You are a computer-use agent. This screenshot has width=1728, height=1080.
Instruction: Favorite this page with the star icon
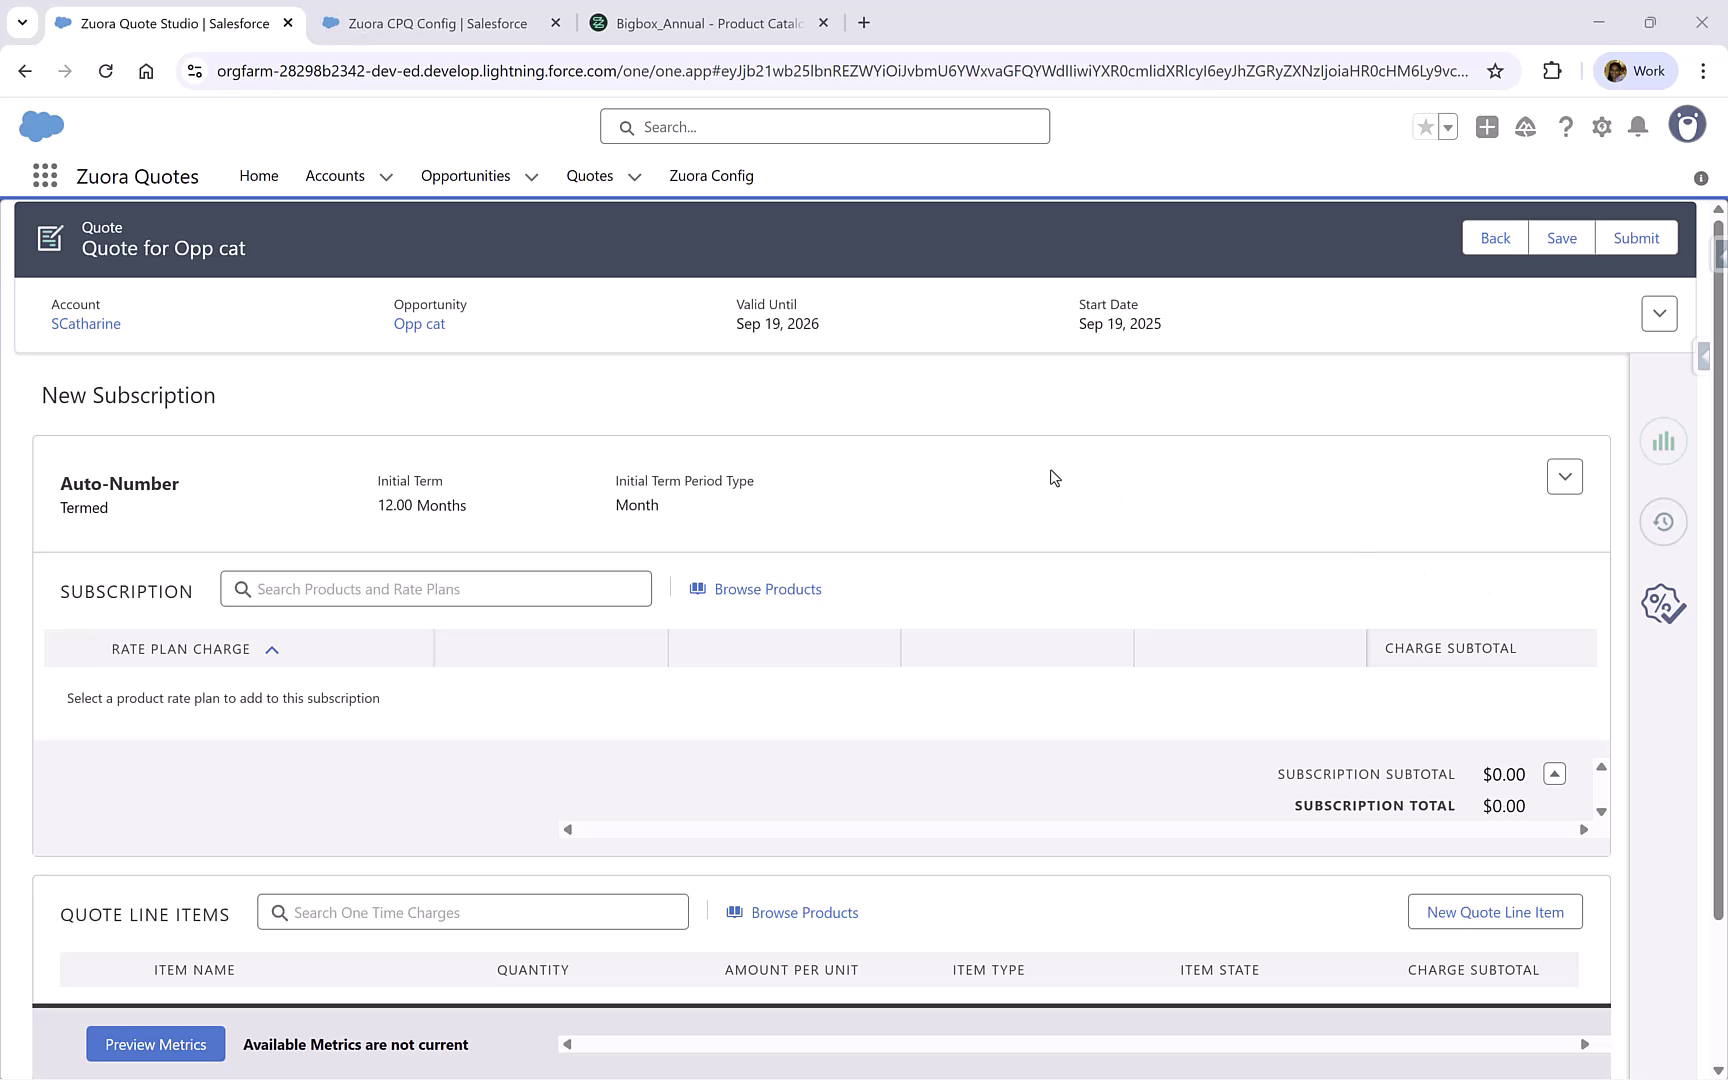(1425, 127)
